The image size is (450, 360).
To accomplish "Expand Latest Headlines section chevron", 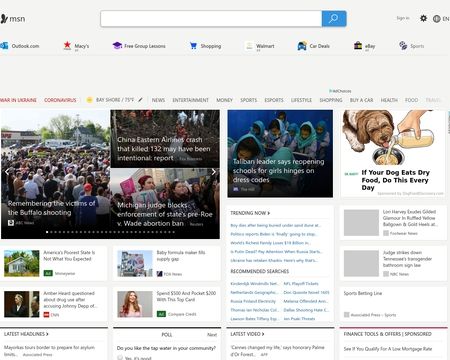I will pyautogui.click(x=47, y=334).
